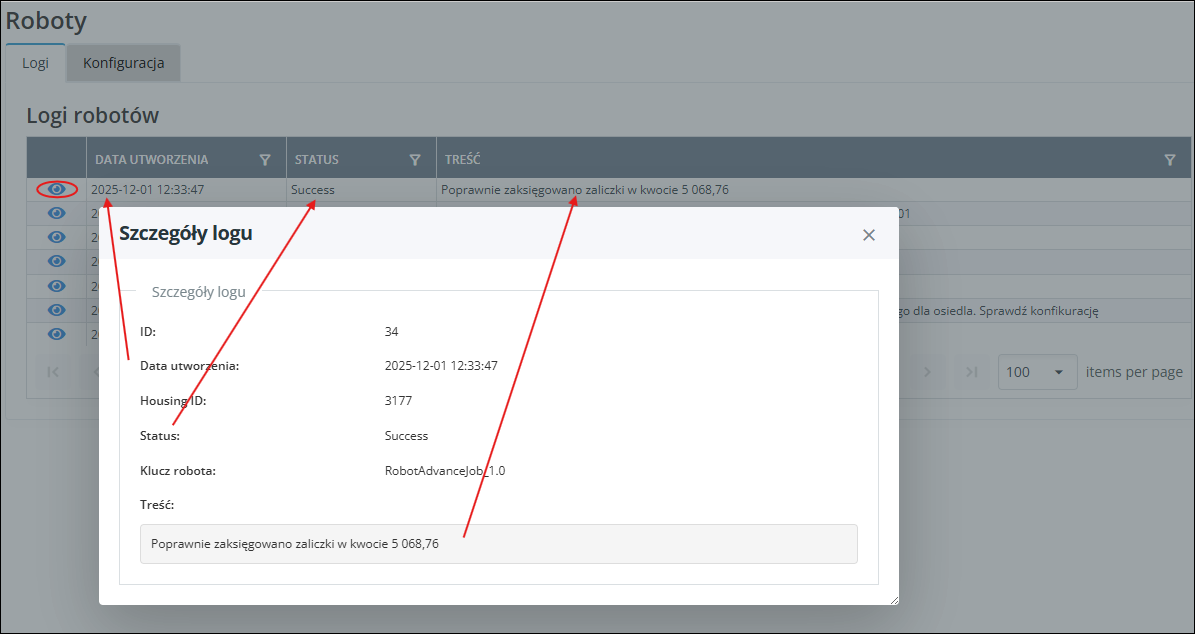This screenshot has width=1195, height=634.
Task: Sort by Status column header
Action: click(x=316, y=159)
